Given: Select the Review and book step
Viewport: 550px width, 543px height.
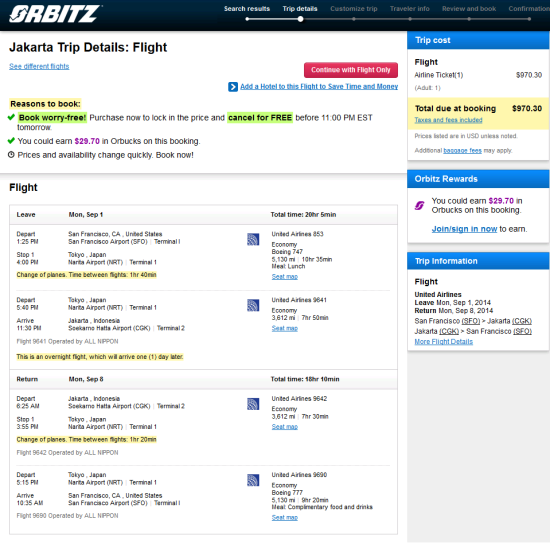Looking at the screenshot, I should pyautogui.click(x=469, y=9).
